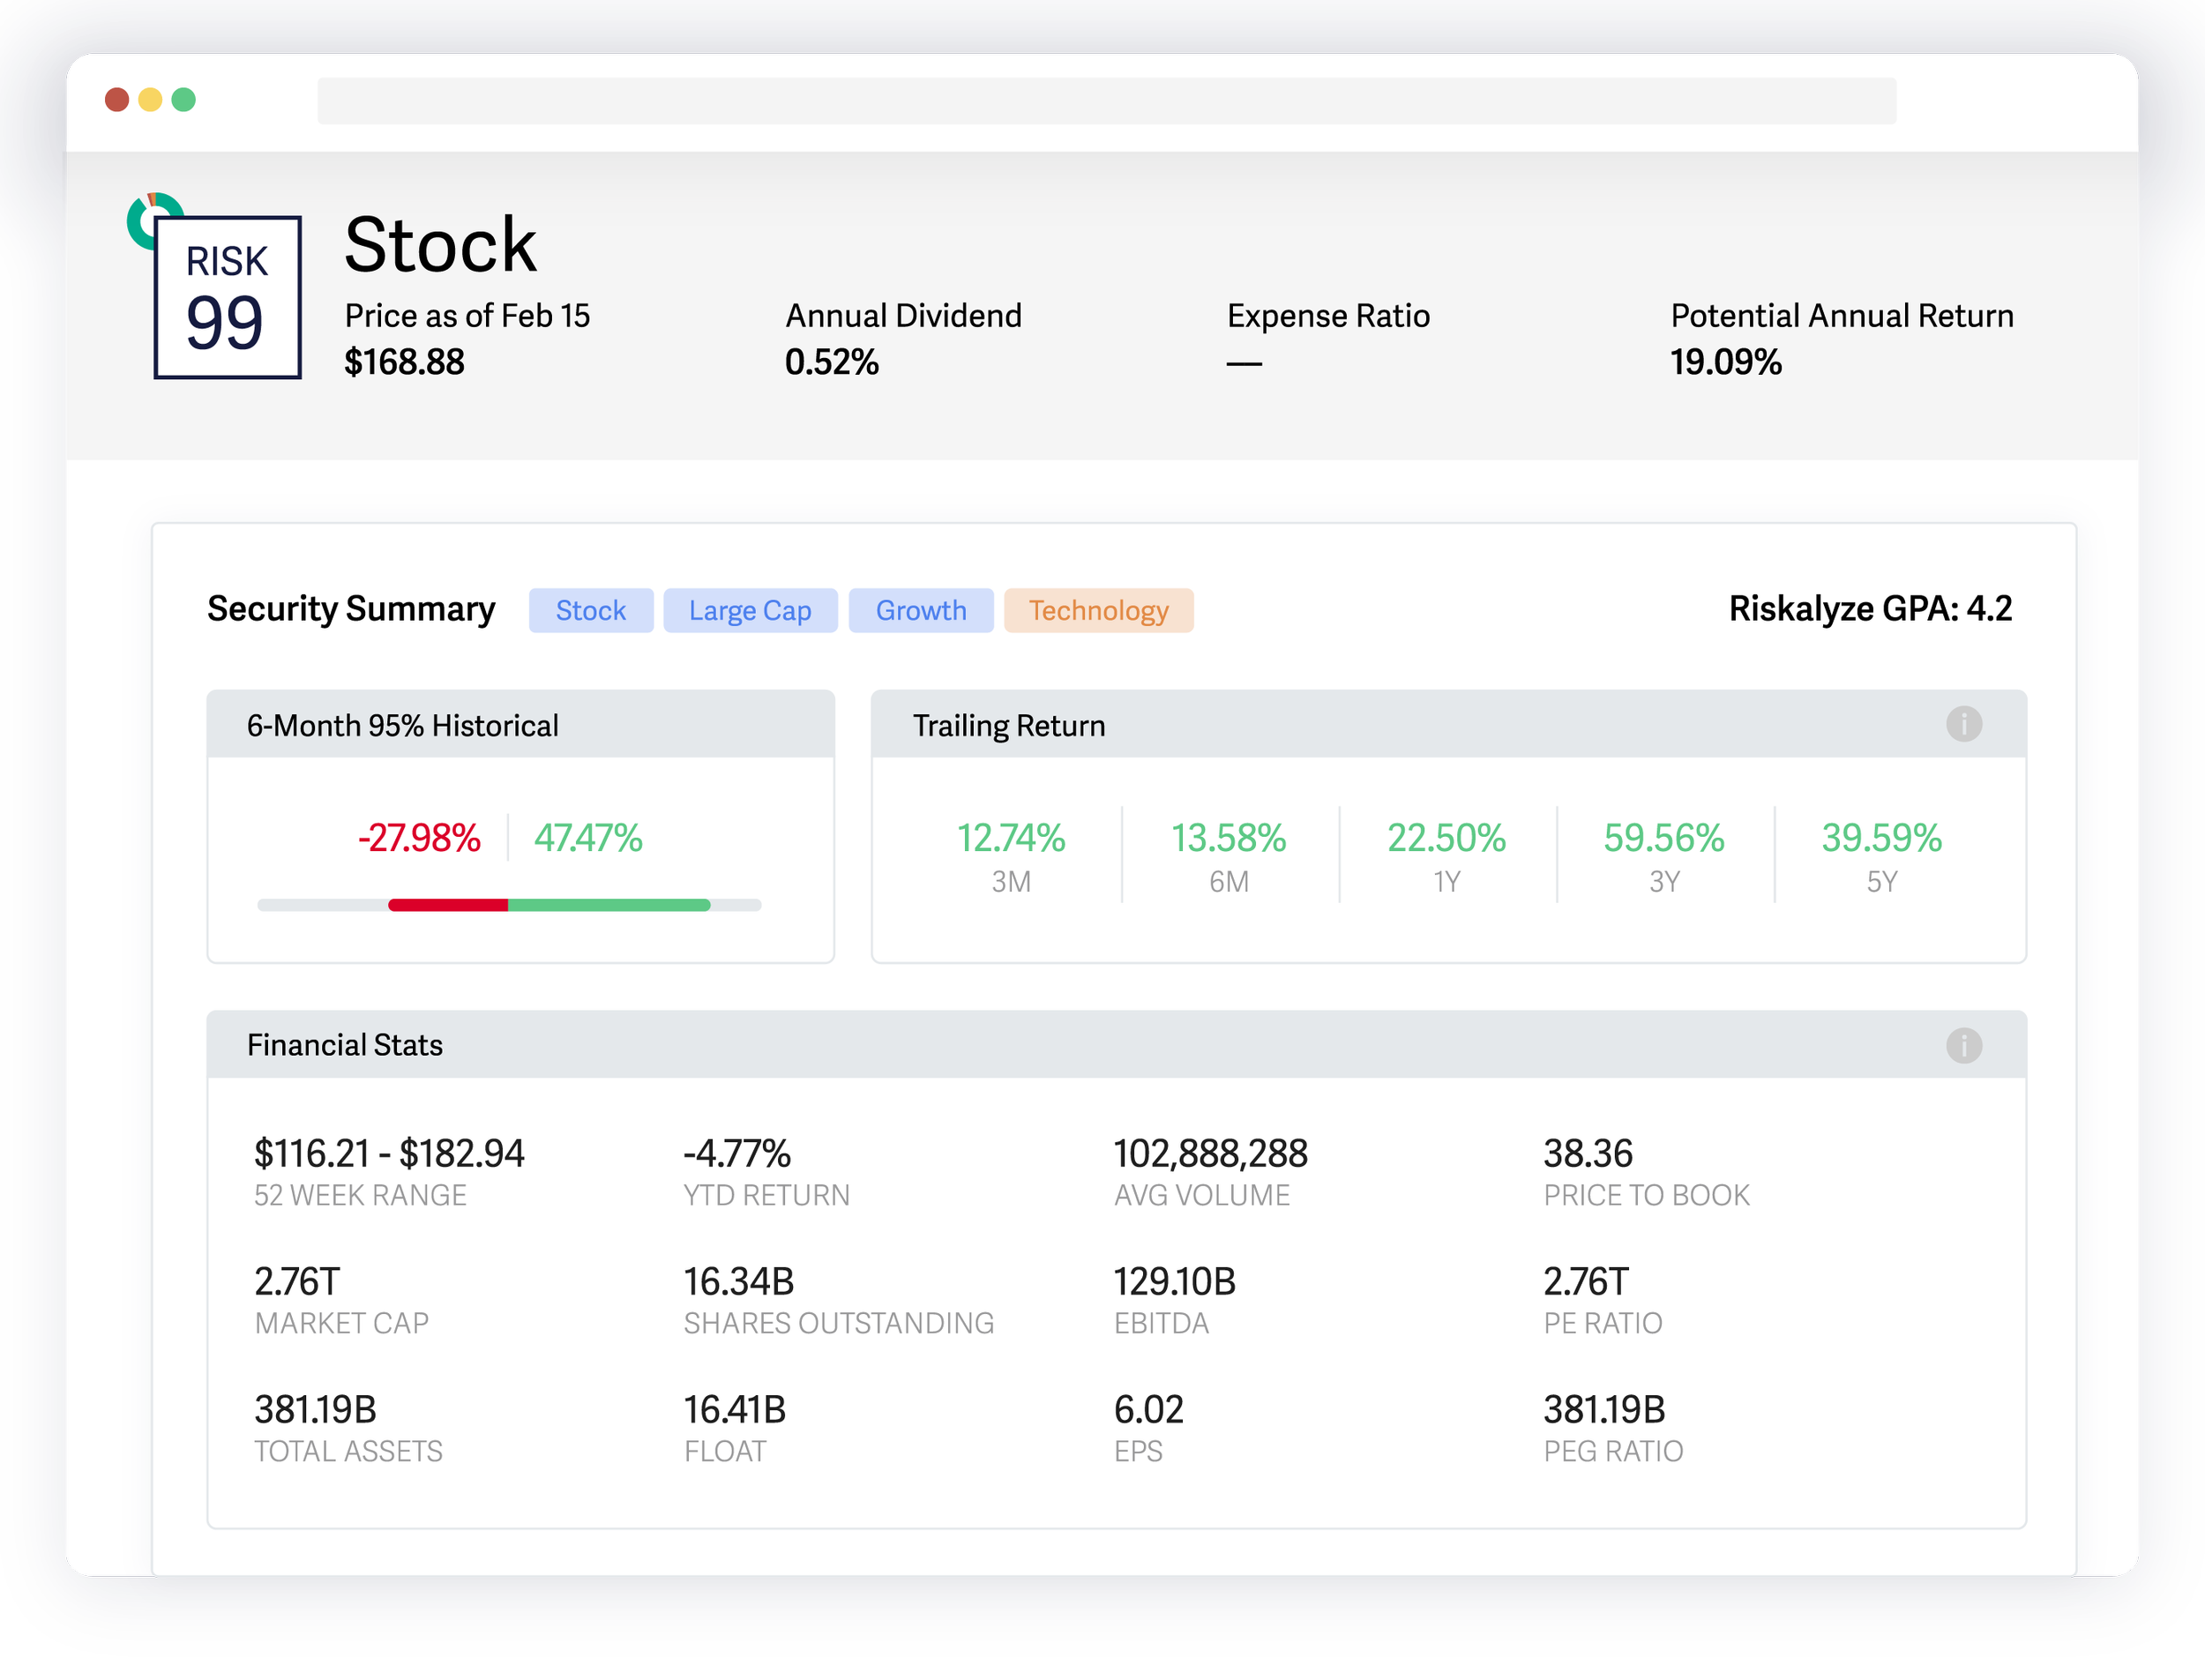2205x1680 pixels.
Task: Click the green maximize window dot
Action: tap(184, 100)
